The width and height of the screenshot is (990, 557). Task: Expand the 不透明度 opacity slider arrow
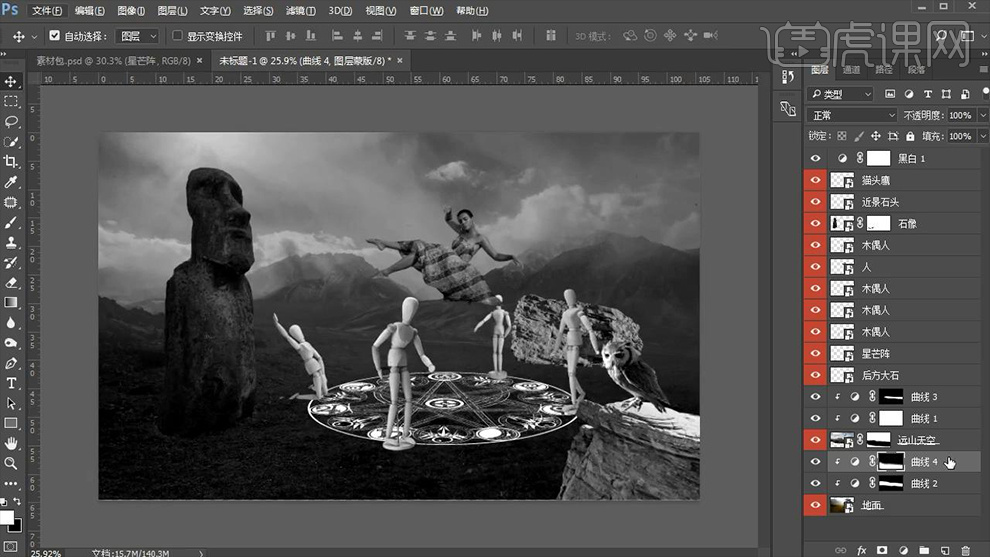(x=982, y=116)
